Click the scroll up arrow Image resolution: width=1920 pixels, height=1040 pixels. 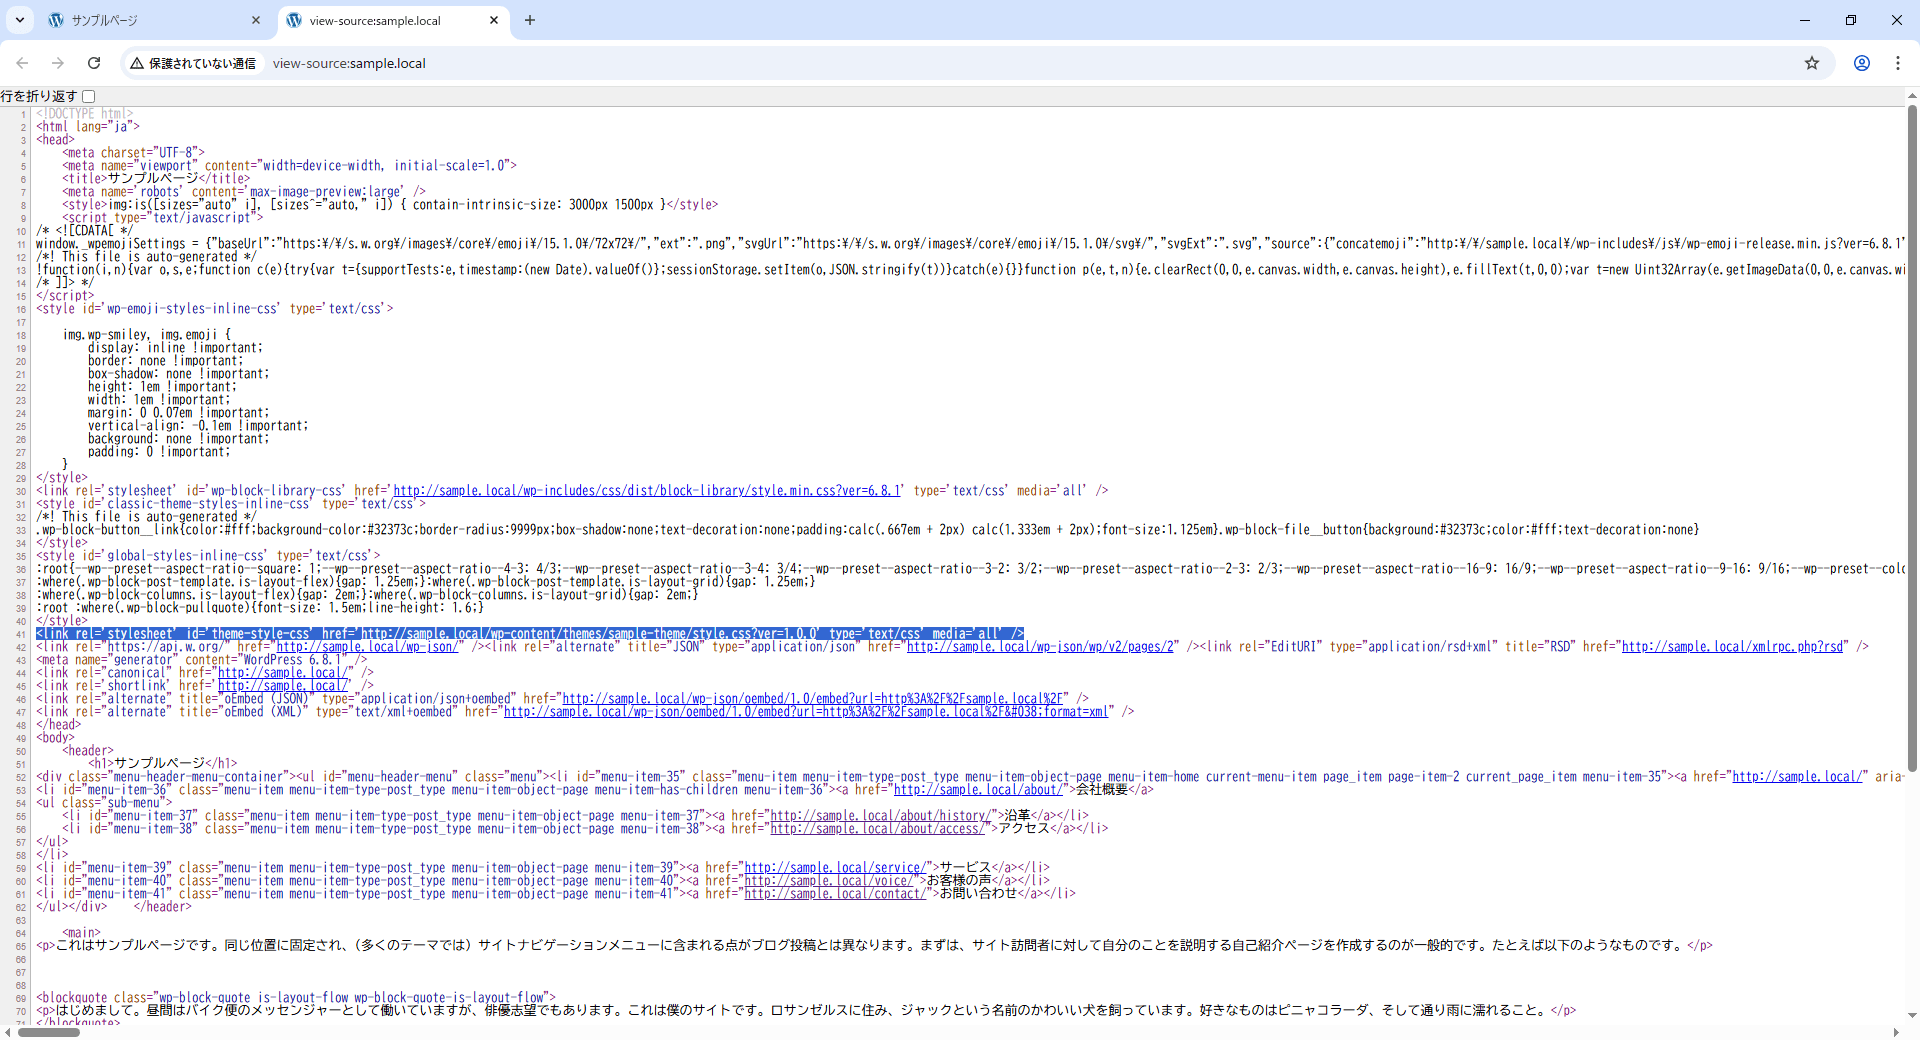[x=1912, y=96]
